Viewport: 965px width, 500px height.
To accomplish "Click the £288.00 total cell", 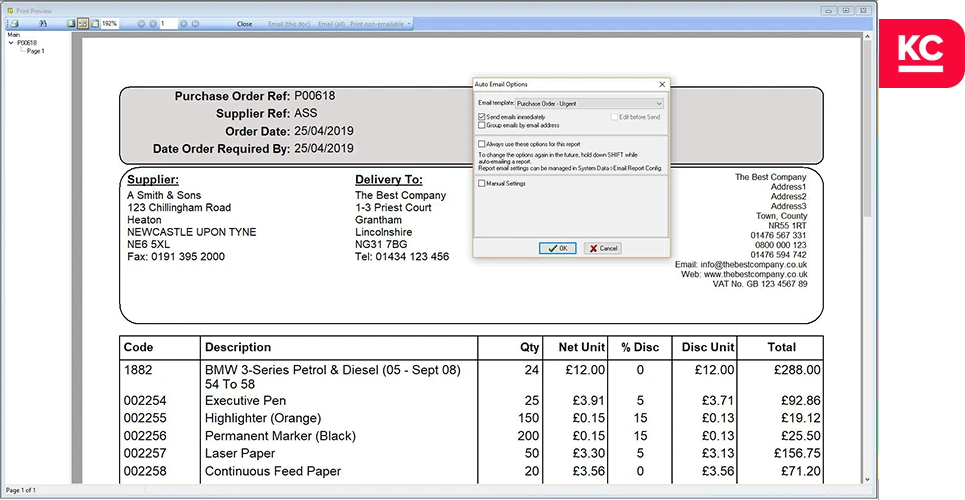I will (797, 370).
